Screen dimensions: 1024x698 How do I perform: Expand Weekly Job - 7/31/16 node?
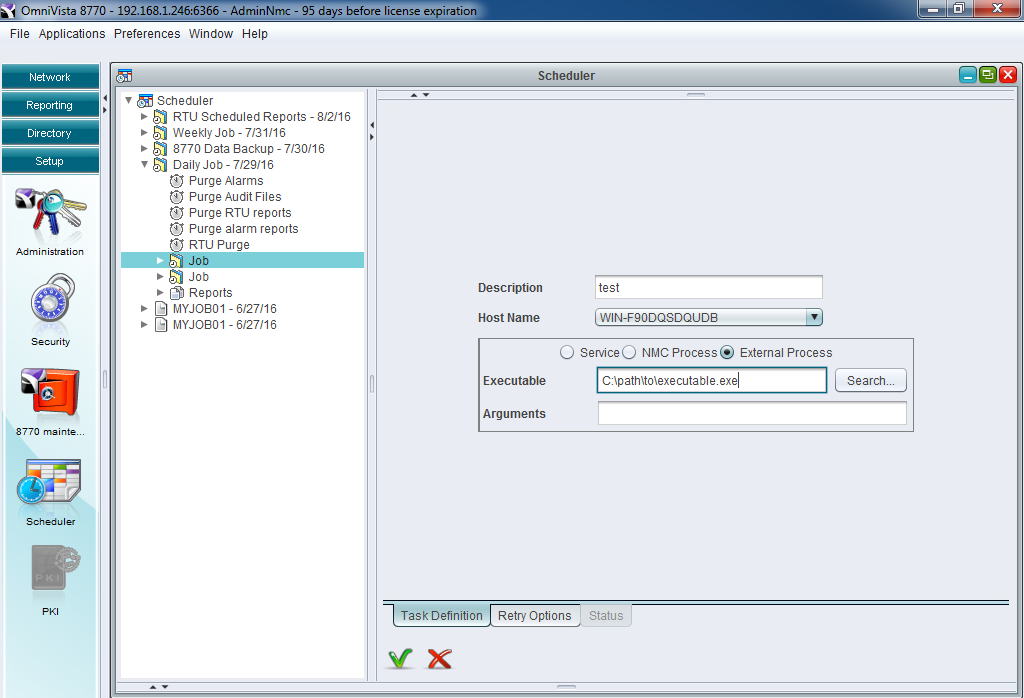point(144,133)
